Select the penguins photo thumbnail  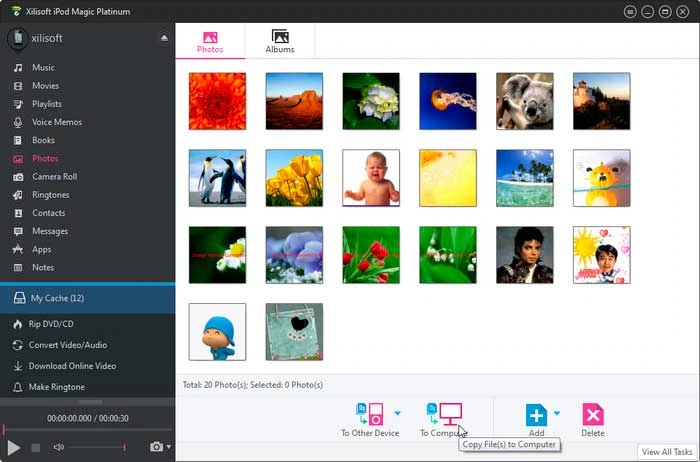pyautogui.click(x=217, y=178)
